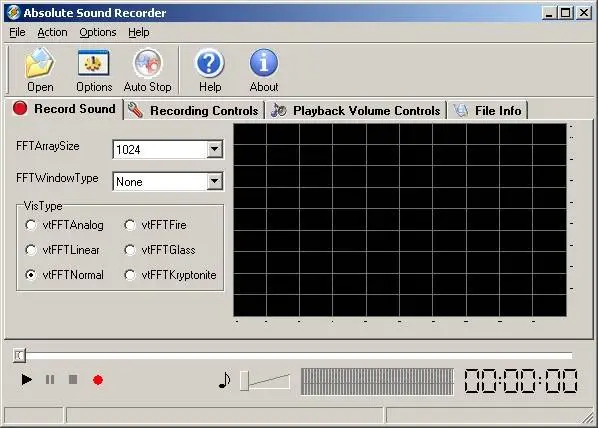Image resolution: width=598 pixels, height=428 pixels.
Task: Enable the vtFFTKryptonite radio button
Action: 130,275
